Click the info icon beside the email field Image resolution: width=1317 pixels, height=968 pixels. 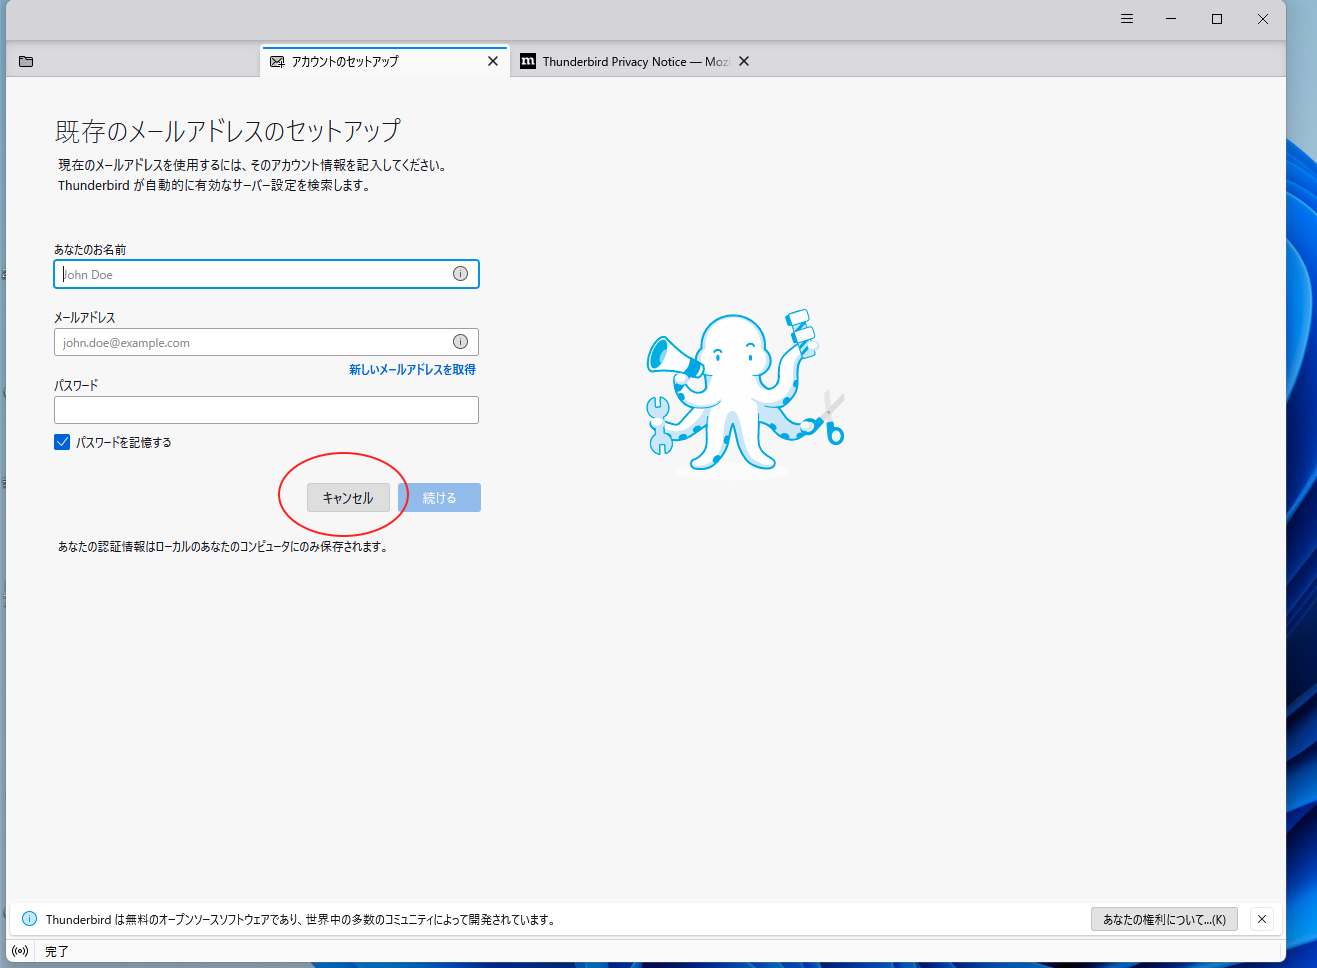click(460, 341)
